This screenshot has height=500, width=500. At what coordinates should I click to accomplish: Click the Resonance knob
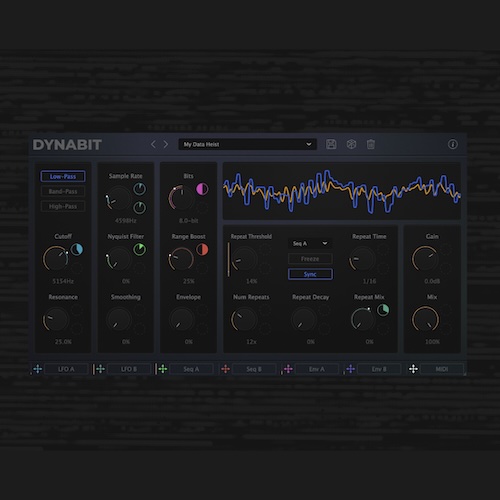56,319
